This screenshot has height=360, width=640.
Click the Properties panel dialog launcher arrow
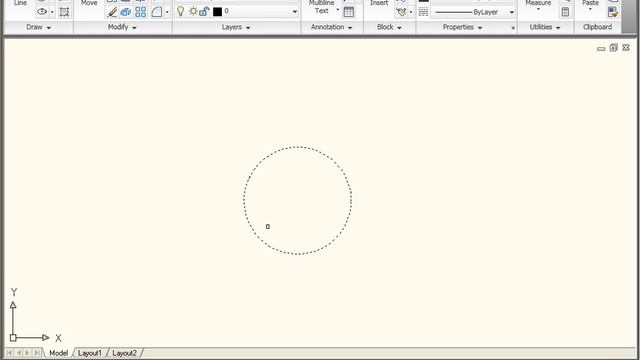pos(513,28)
